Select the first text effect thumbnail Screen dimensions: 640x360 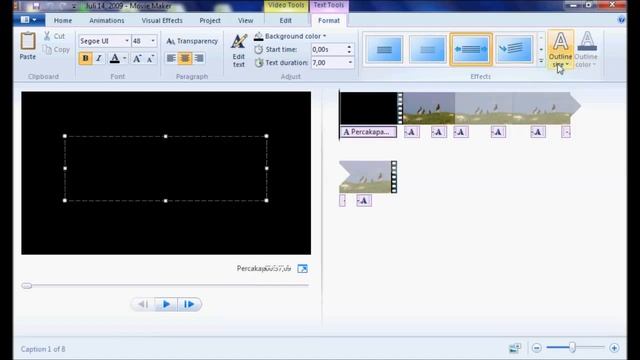tap(384, 49)
